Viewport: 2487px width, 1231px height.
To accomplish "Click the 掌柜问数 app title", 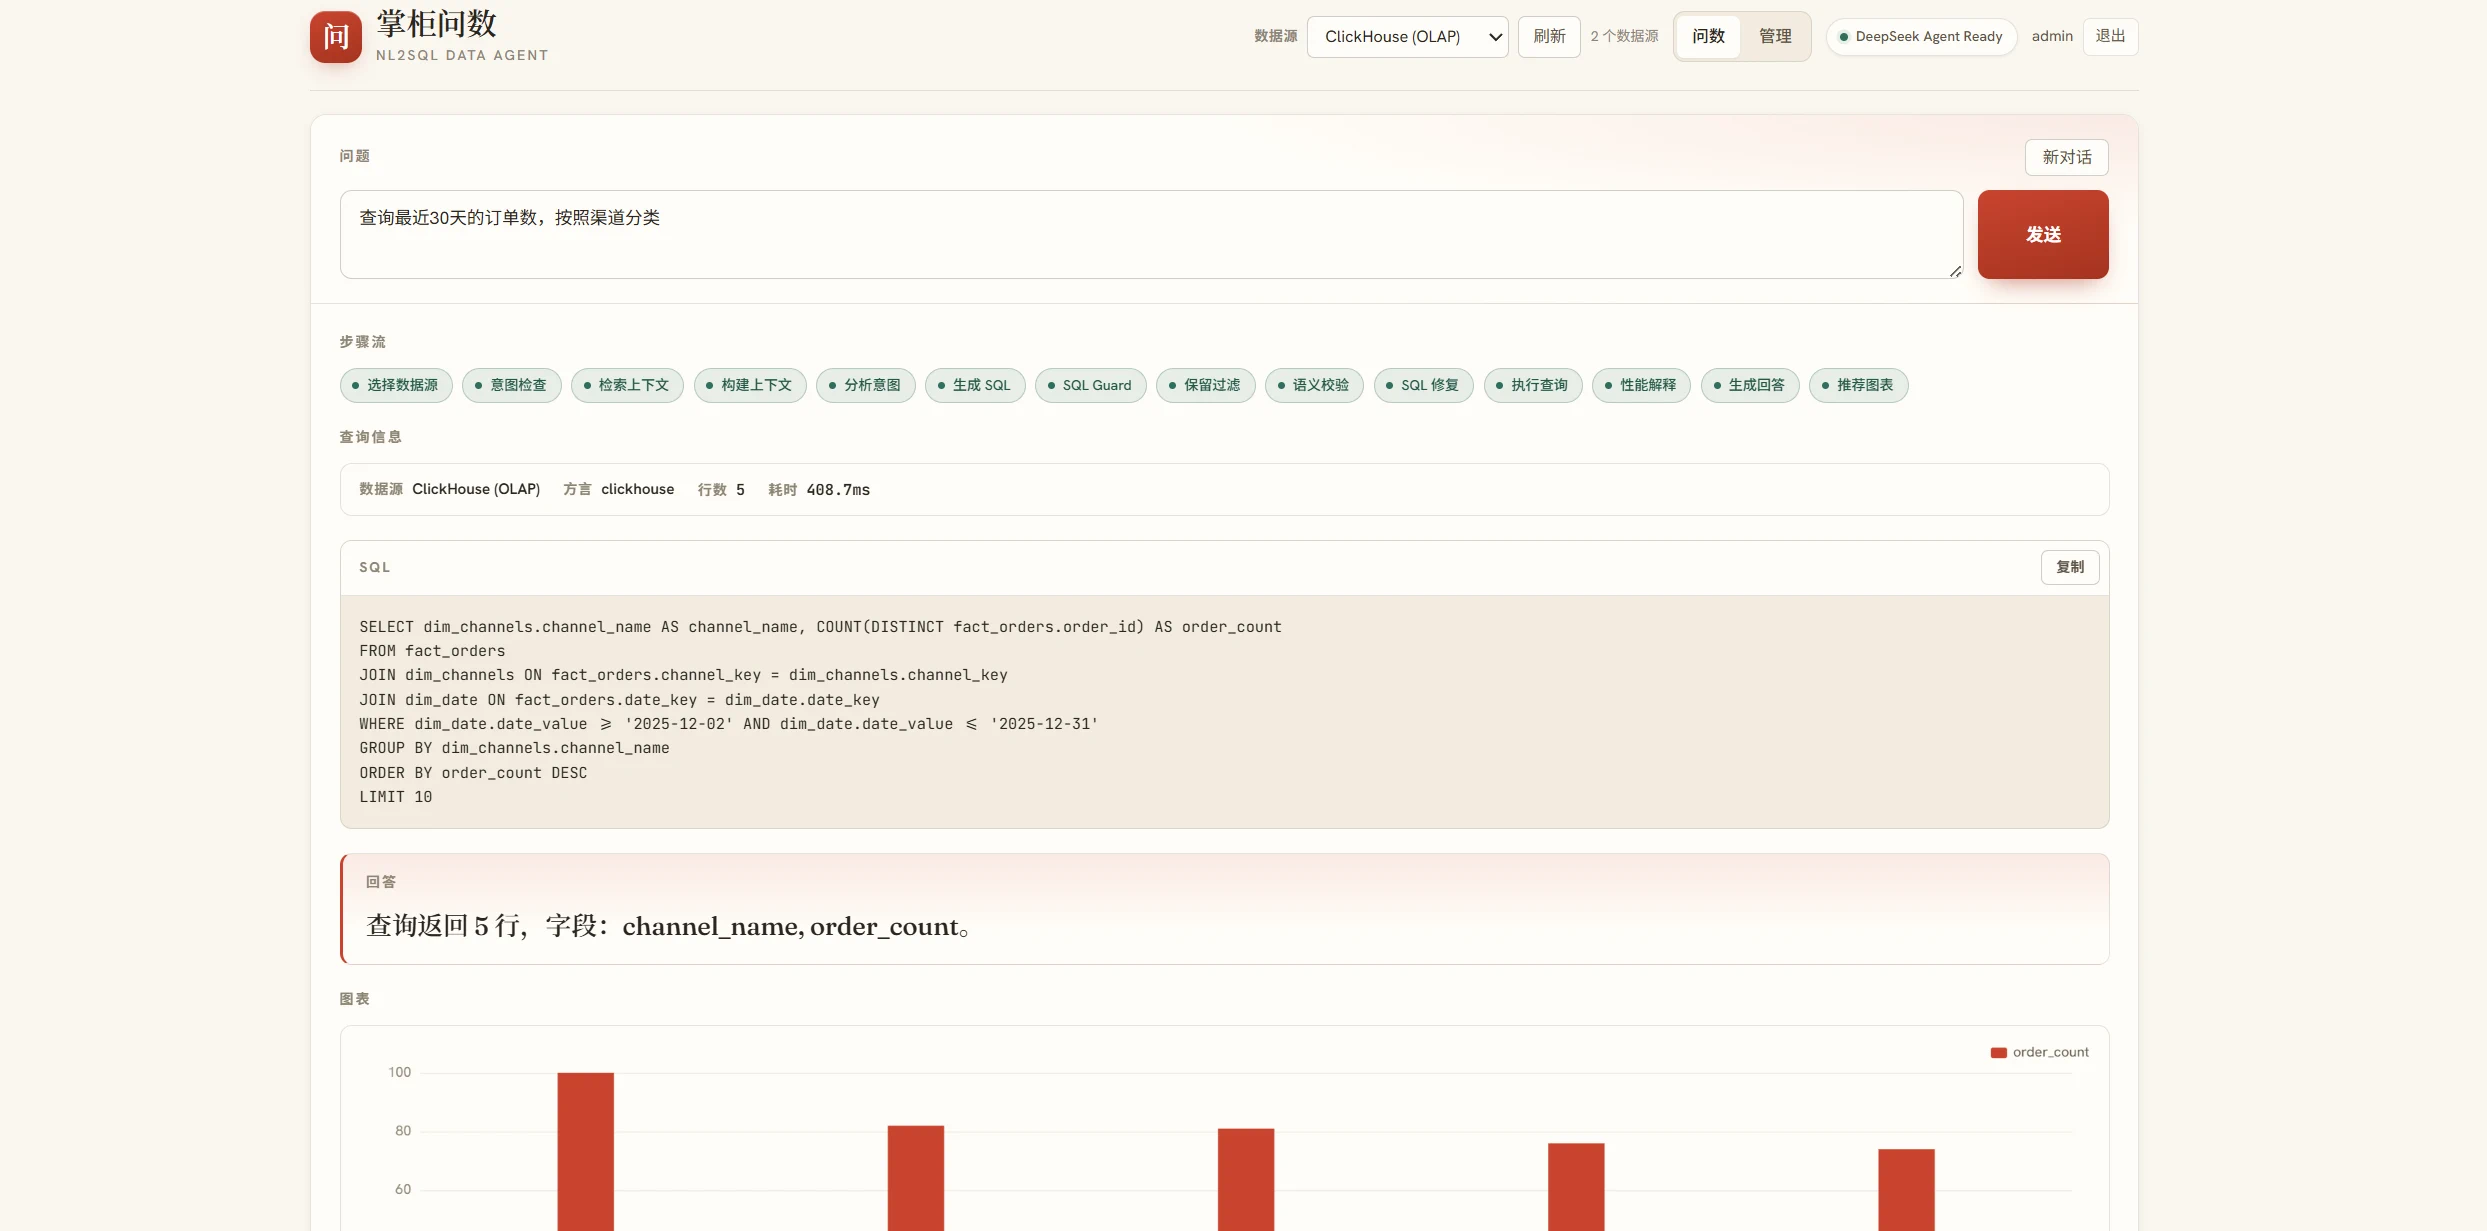I will (x=437, y=23).
